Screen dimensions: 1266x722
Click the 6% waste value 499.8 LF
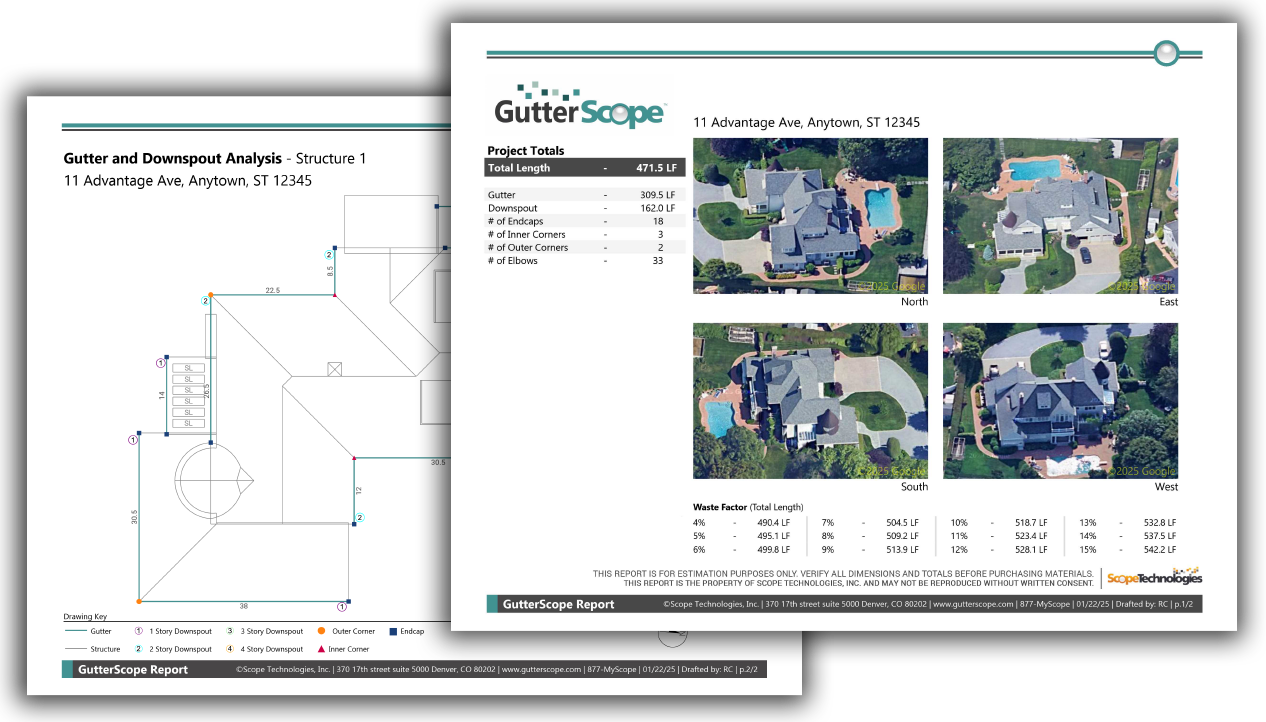tap(773, 549)
